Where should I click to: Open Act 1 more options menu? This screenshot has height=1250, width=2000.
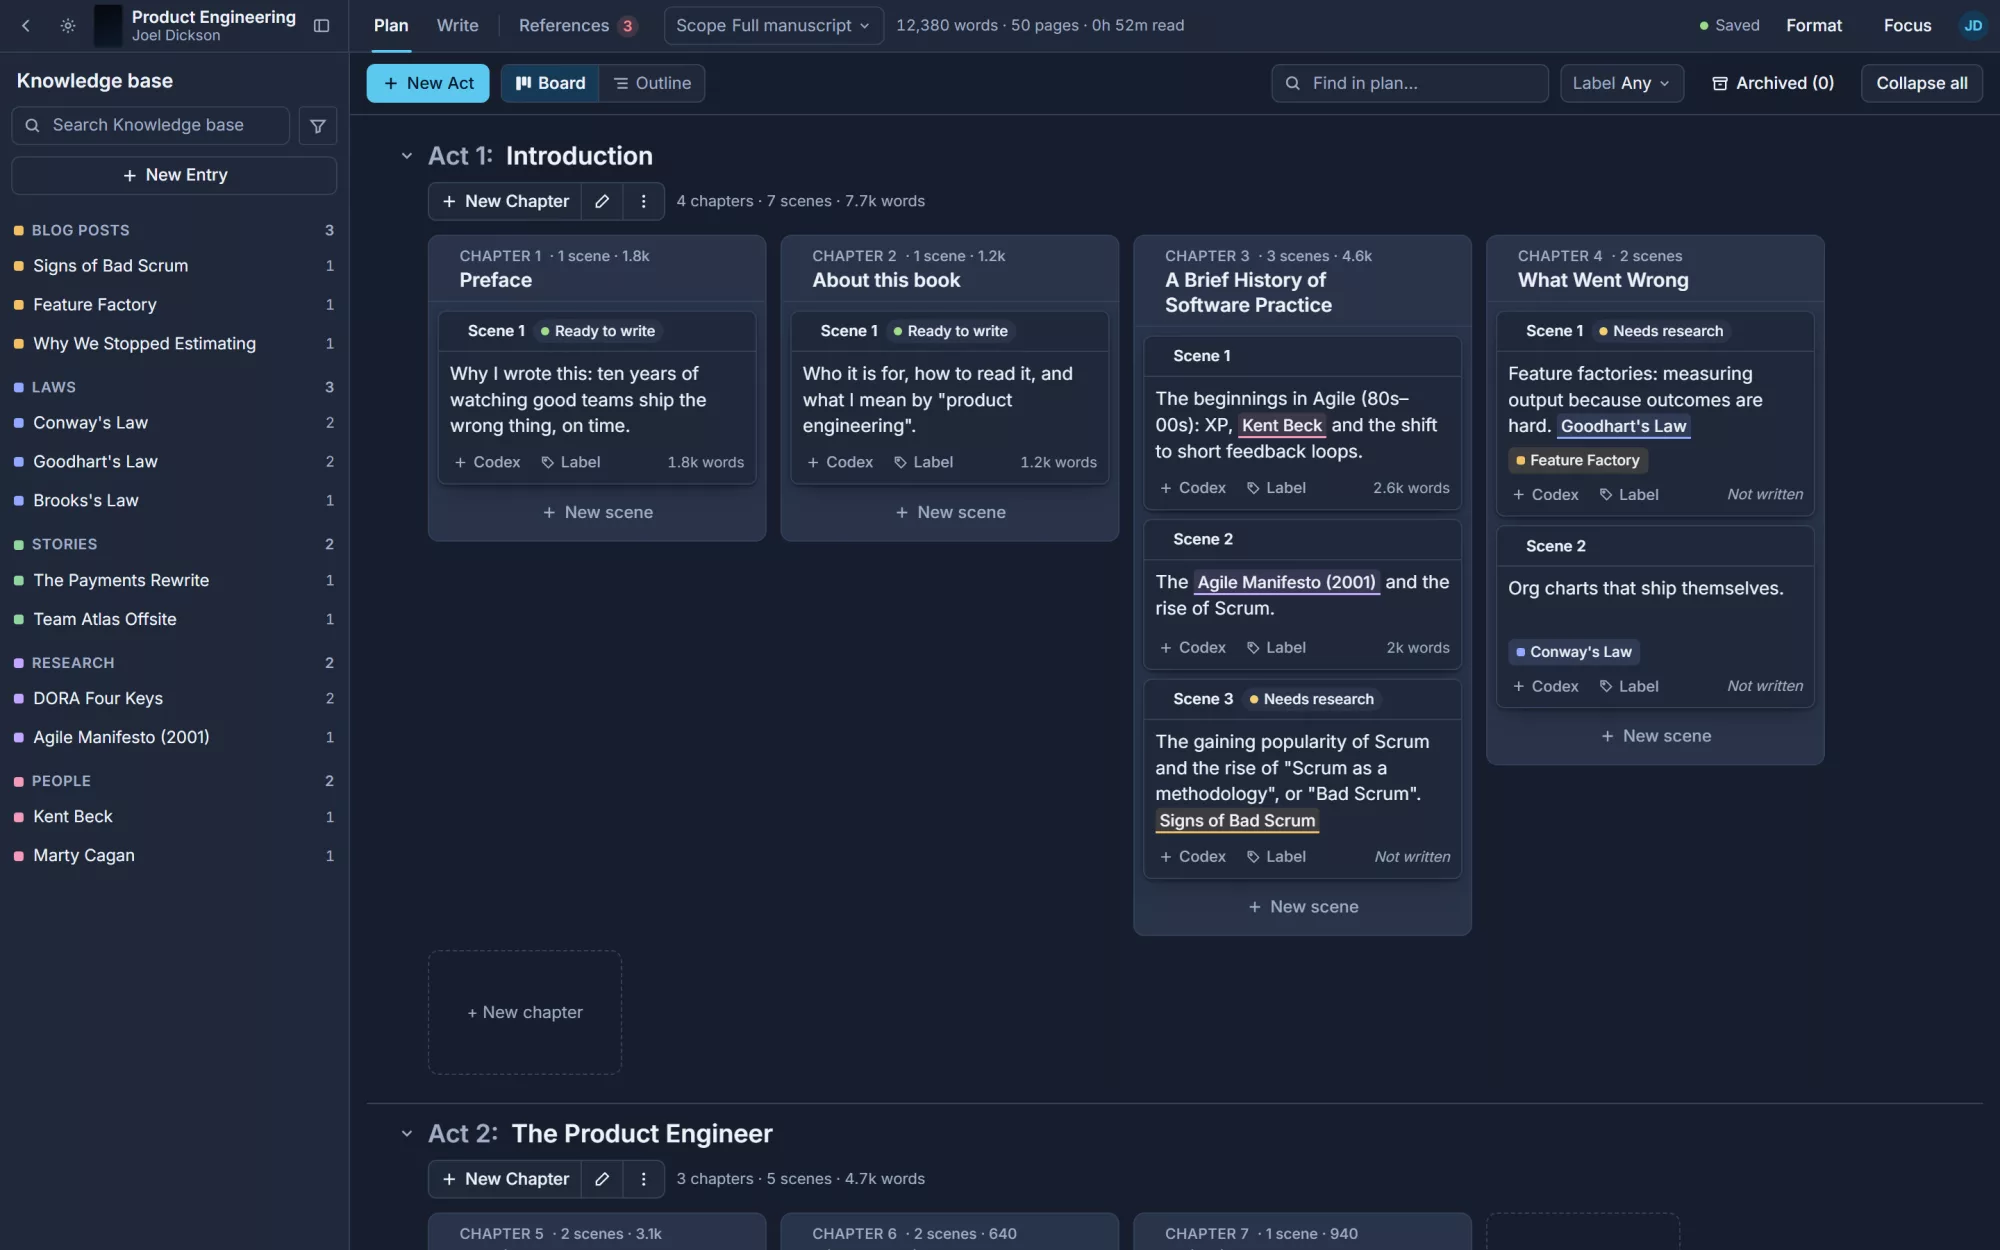[643, 201]
